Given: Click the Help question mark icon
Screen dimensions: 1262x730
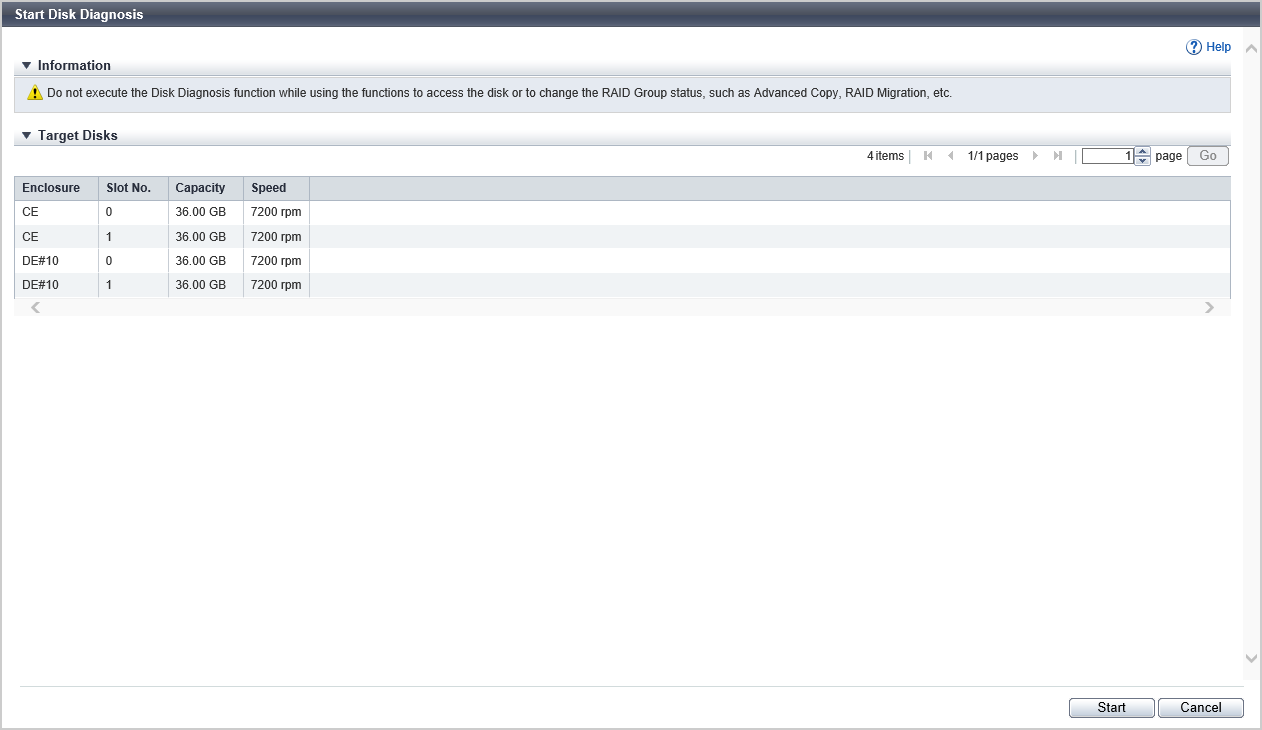Looking at the screenshot, I should tap(1193, 47).
